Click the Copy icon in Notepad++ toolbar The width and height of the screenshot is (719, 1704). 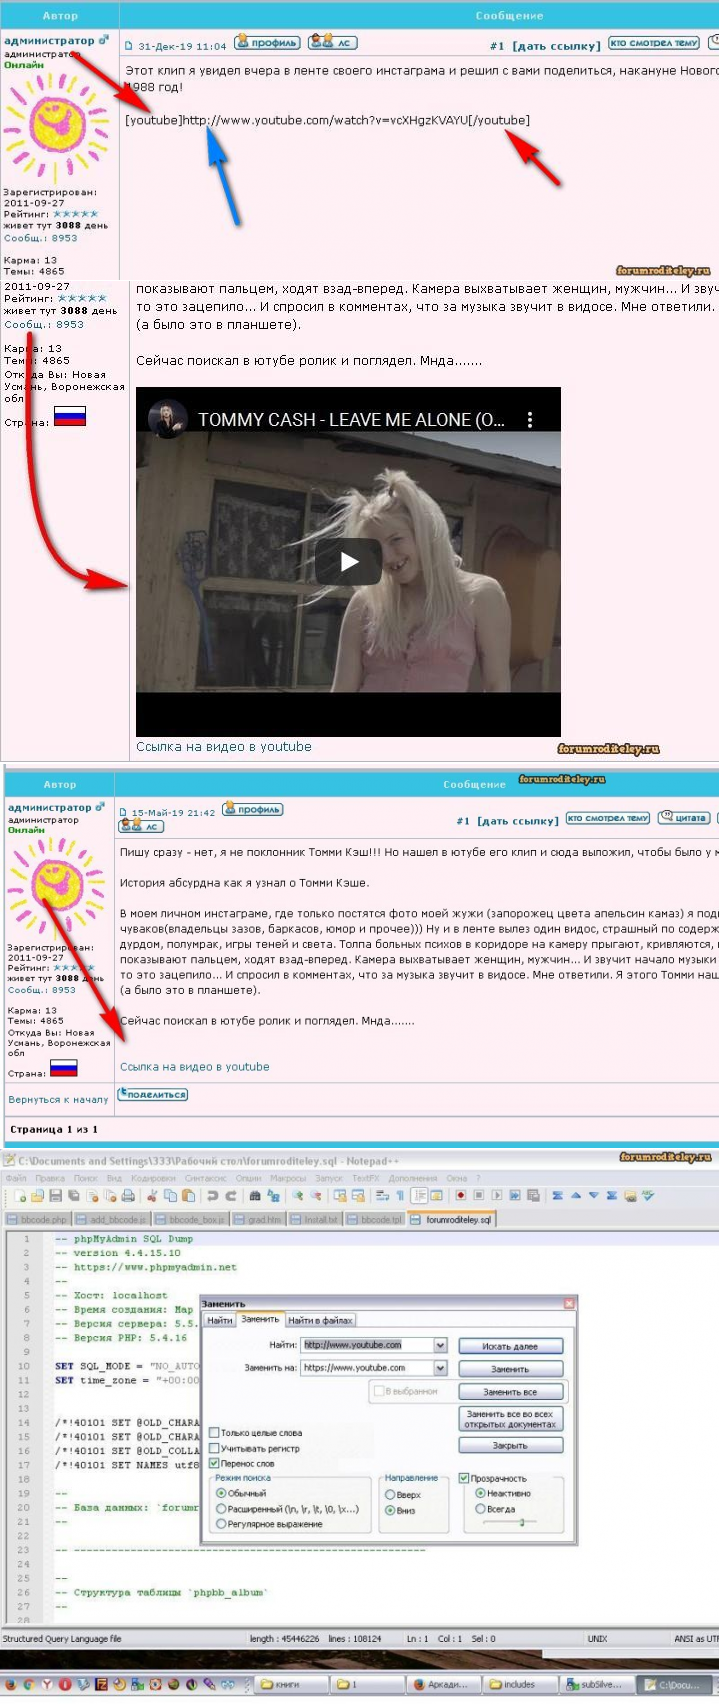tap(170, 1195)
